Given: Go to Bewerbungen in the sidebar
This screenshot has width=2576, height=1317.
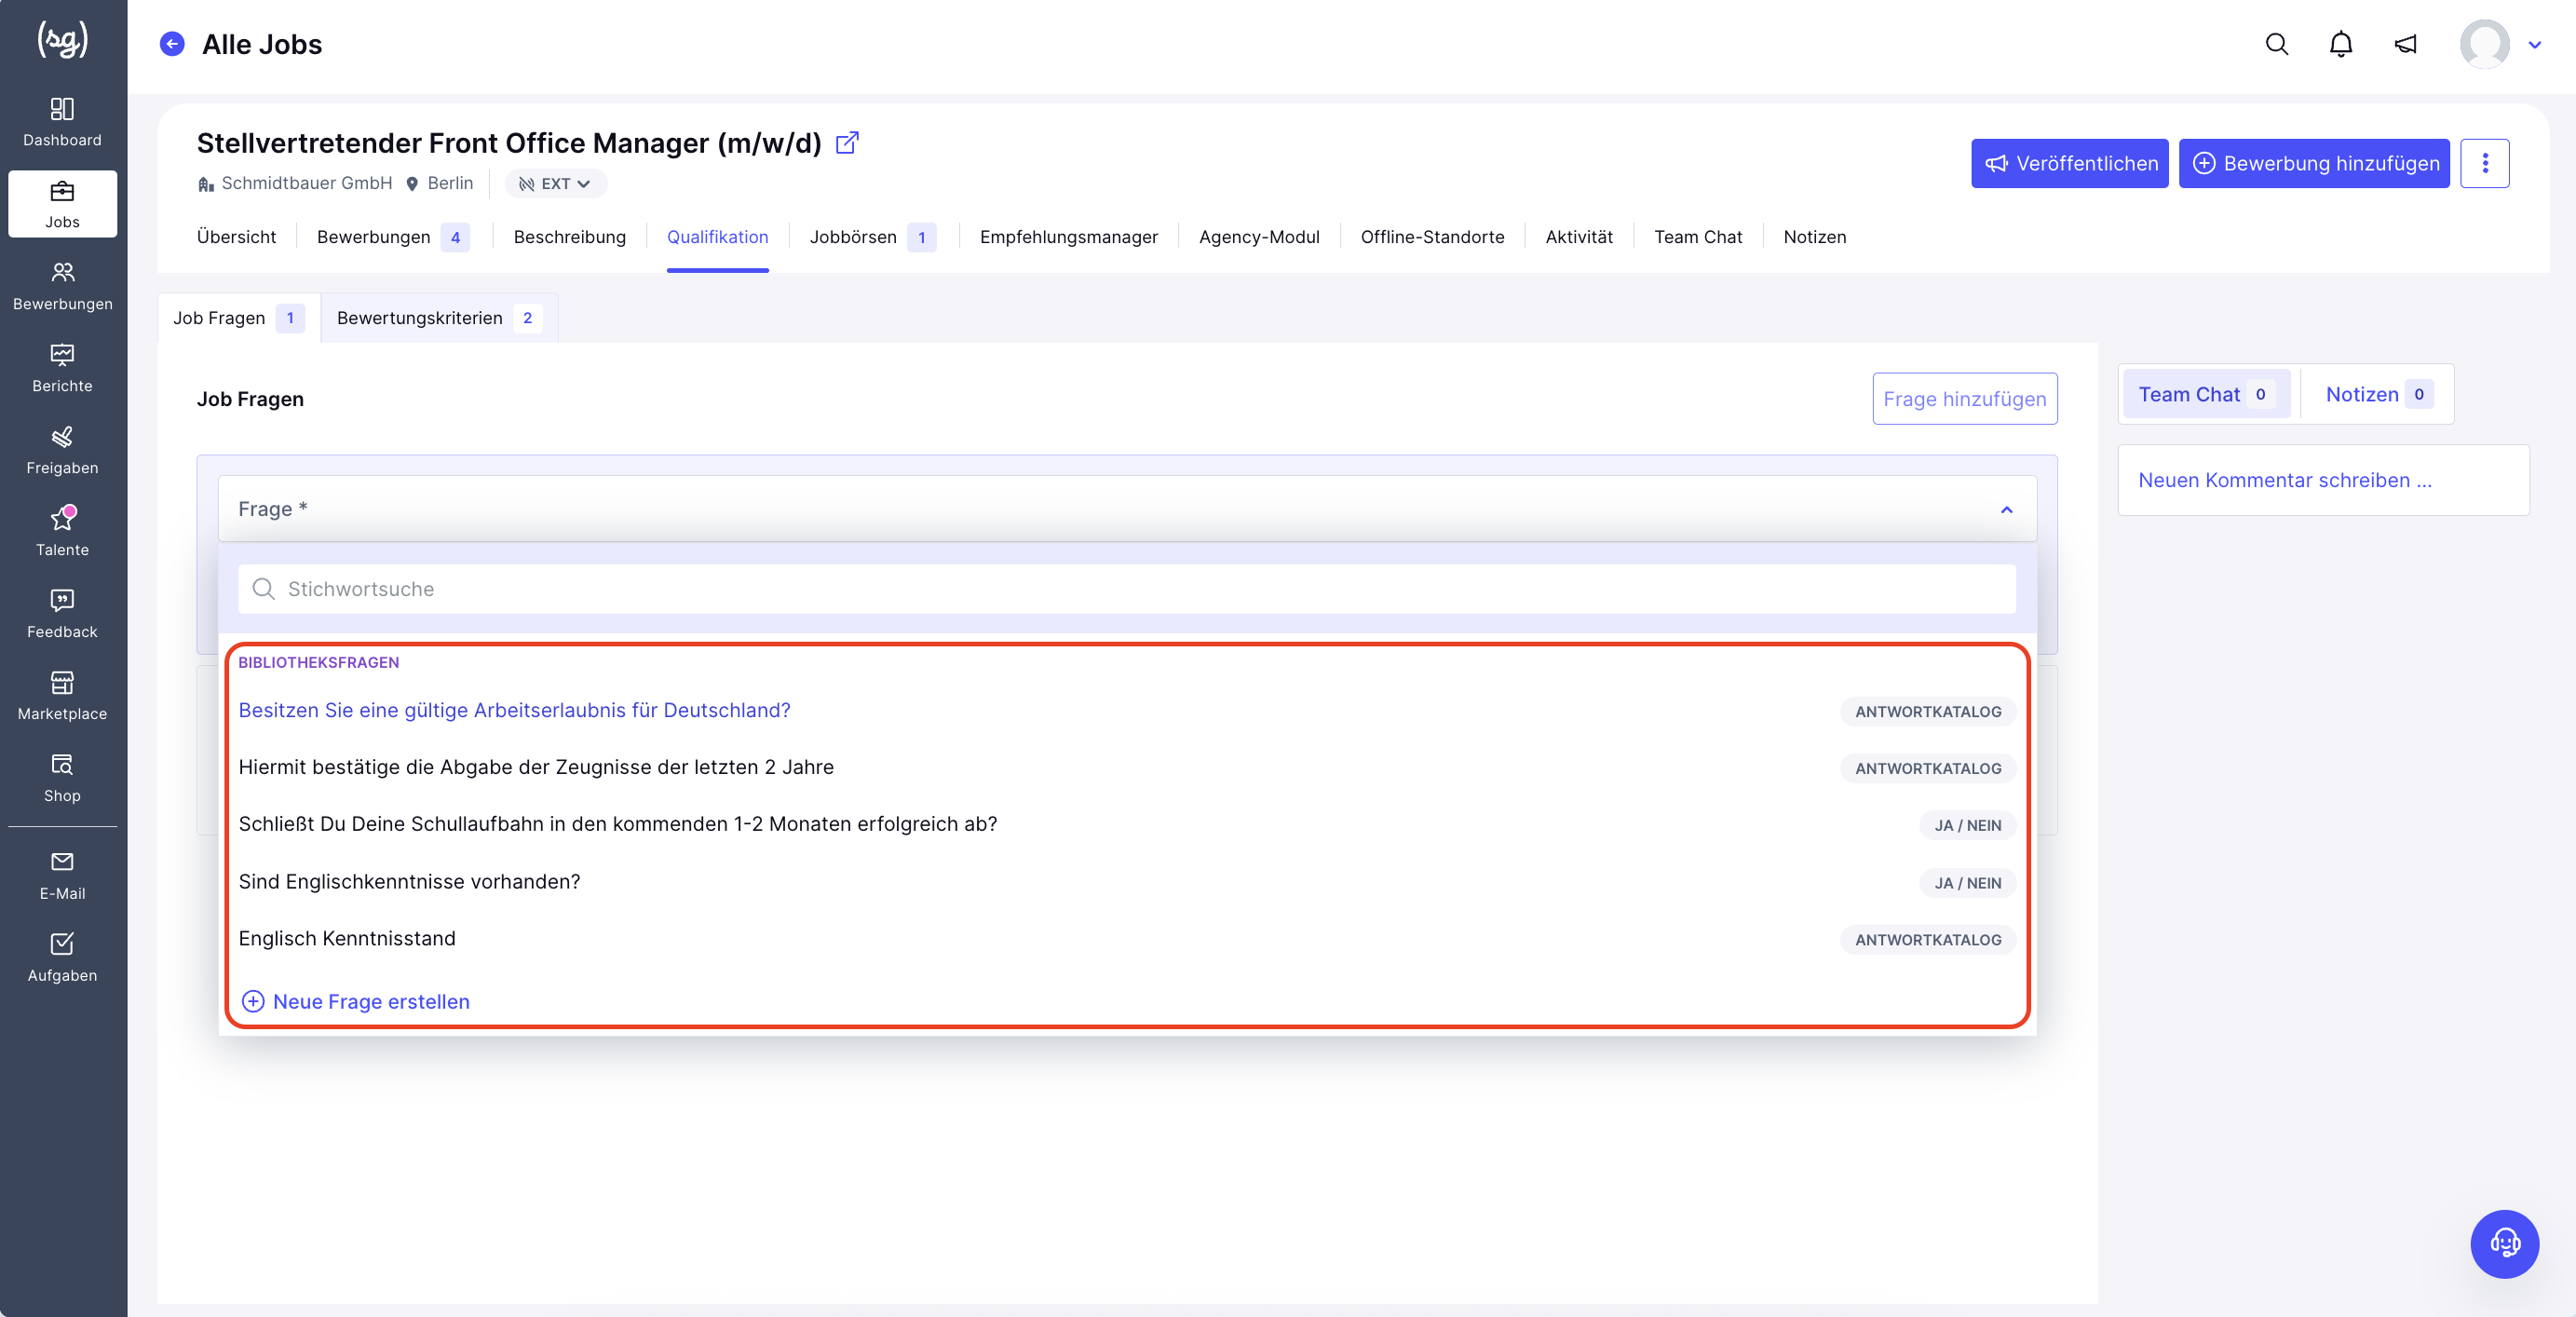Looking at the screenshot, I should point(62,286).
